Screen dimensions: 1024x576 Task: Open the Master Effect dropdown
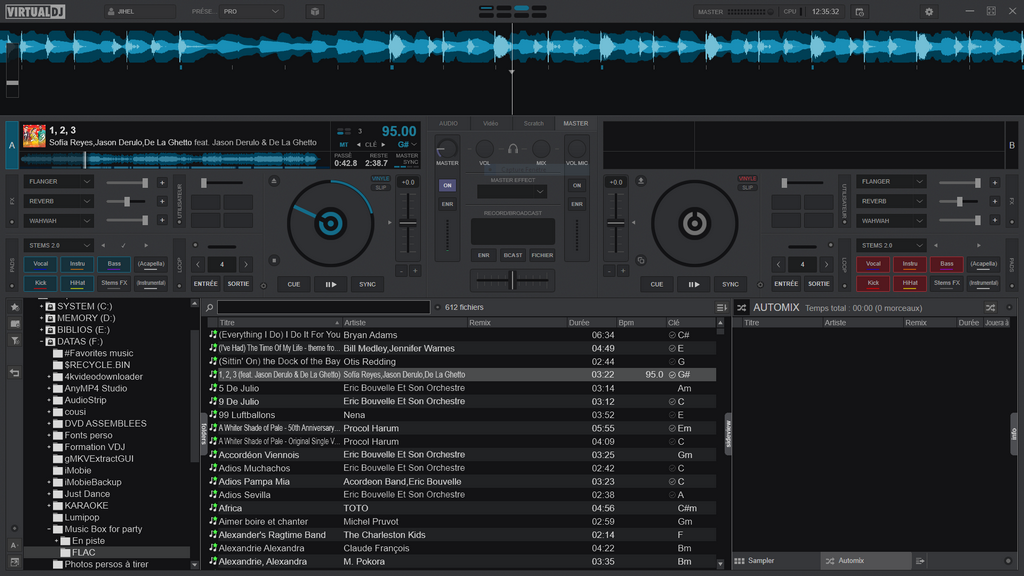coord(511,192)
